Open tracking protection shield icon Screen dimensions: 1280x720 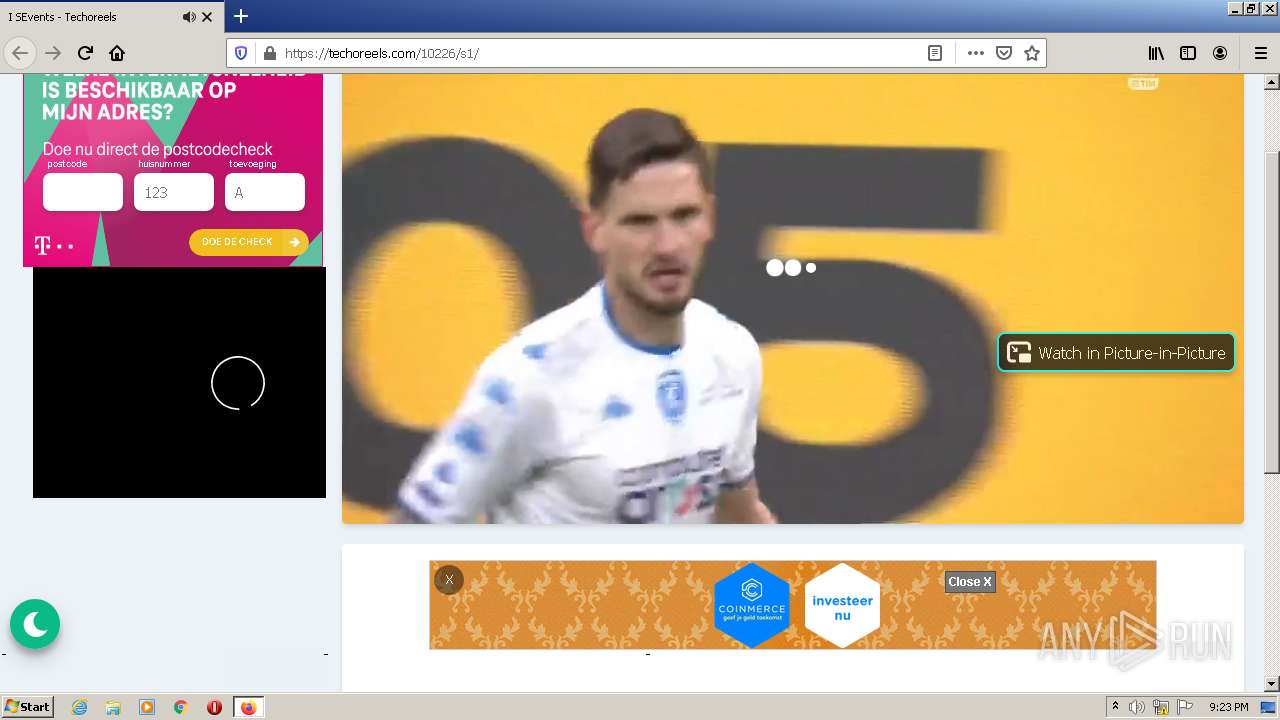pos(241,53)
